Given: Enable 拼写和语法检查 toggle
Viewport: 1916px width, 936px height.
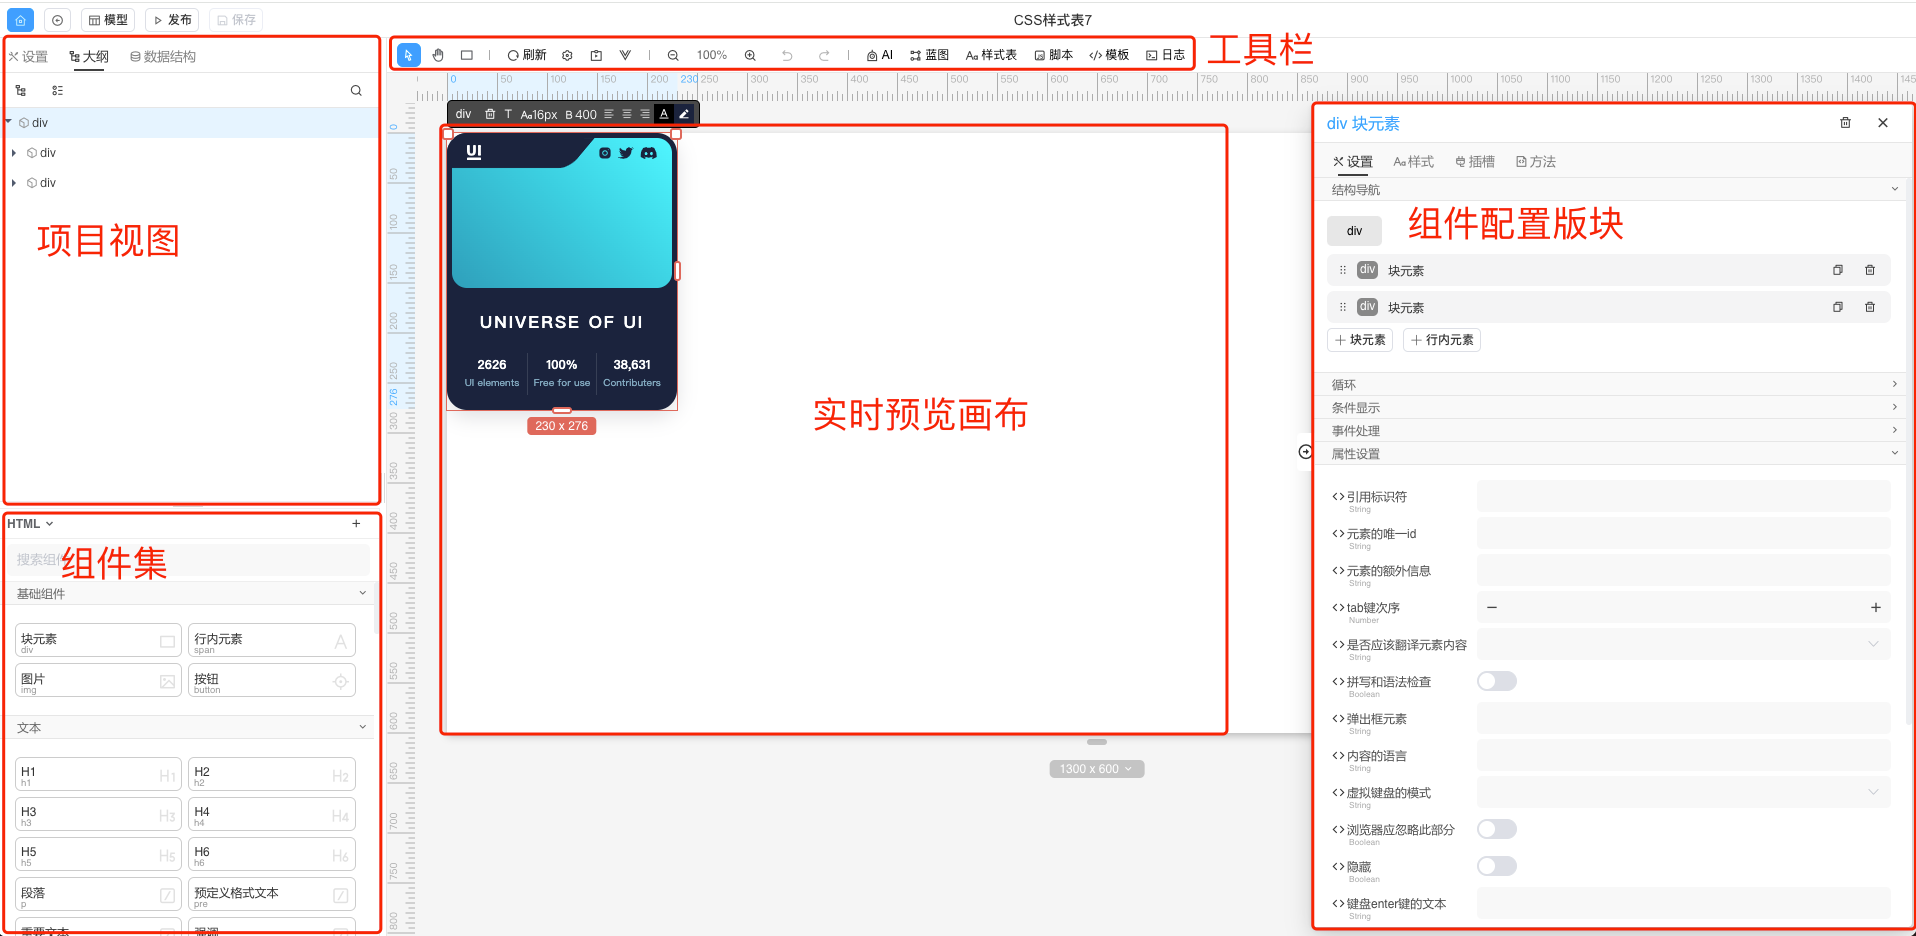Looking at the screenshot, I should (x=1497, y=681).
